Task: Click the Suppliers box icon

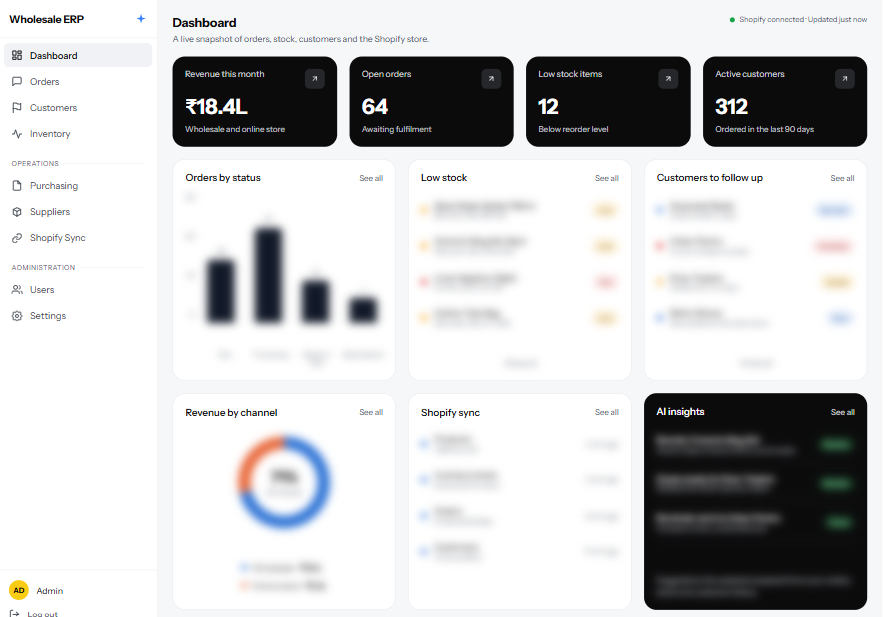Action: (x=17, y=211)
